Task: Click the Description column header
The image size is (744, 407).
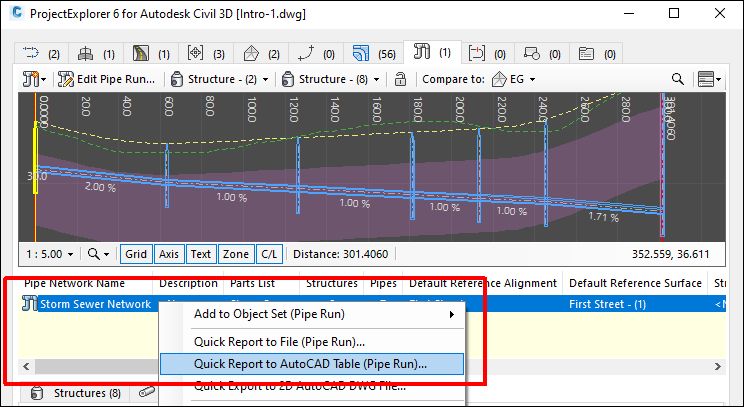Action: pyautogui.click(x=188, y=283)
